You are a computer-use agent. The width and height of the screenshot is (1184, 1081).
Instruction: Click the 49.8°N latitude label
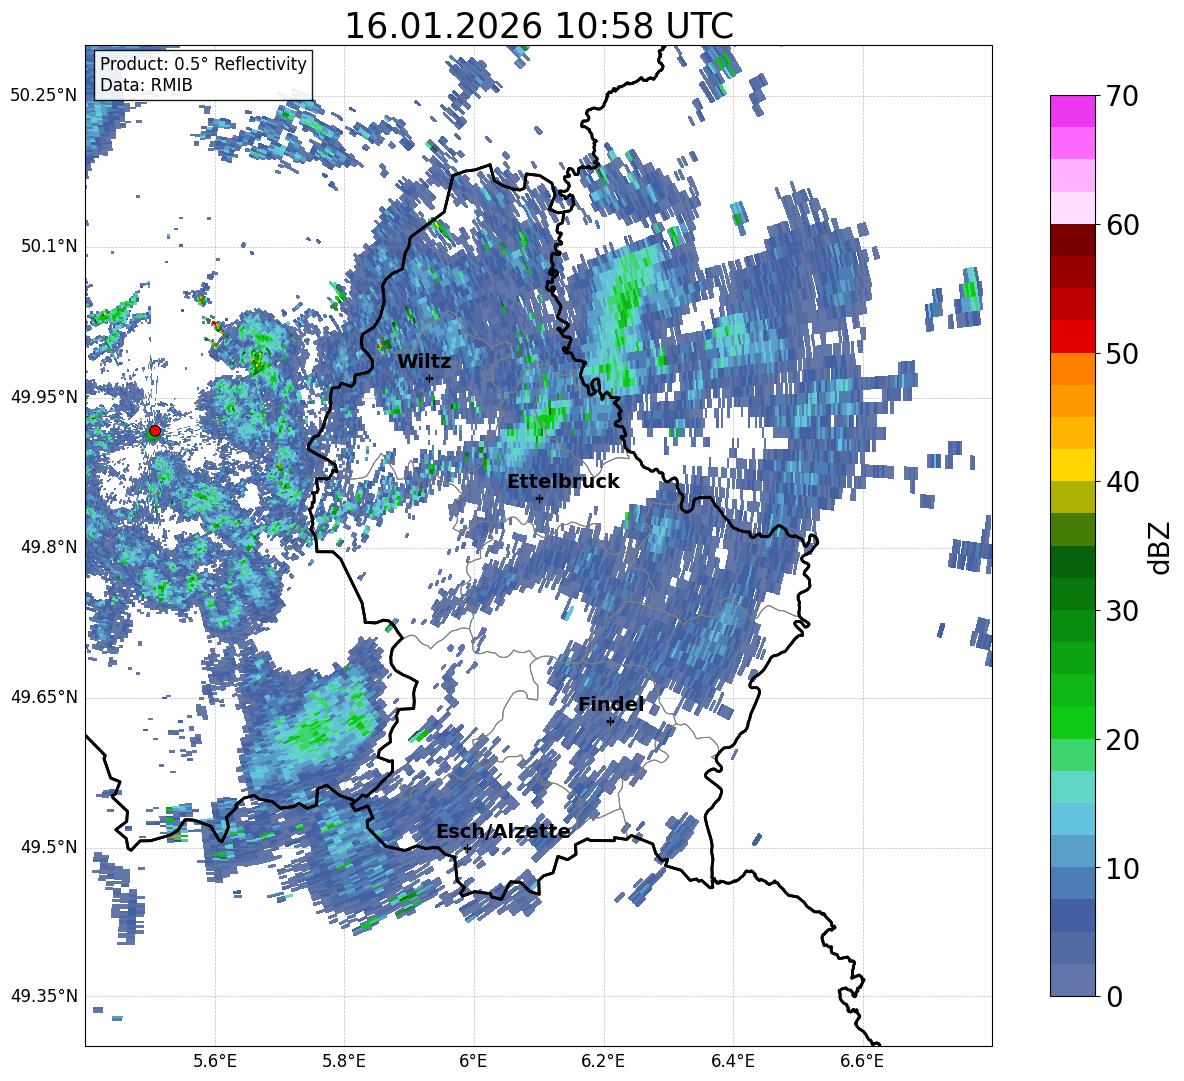coord(48,547)
